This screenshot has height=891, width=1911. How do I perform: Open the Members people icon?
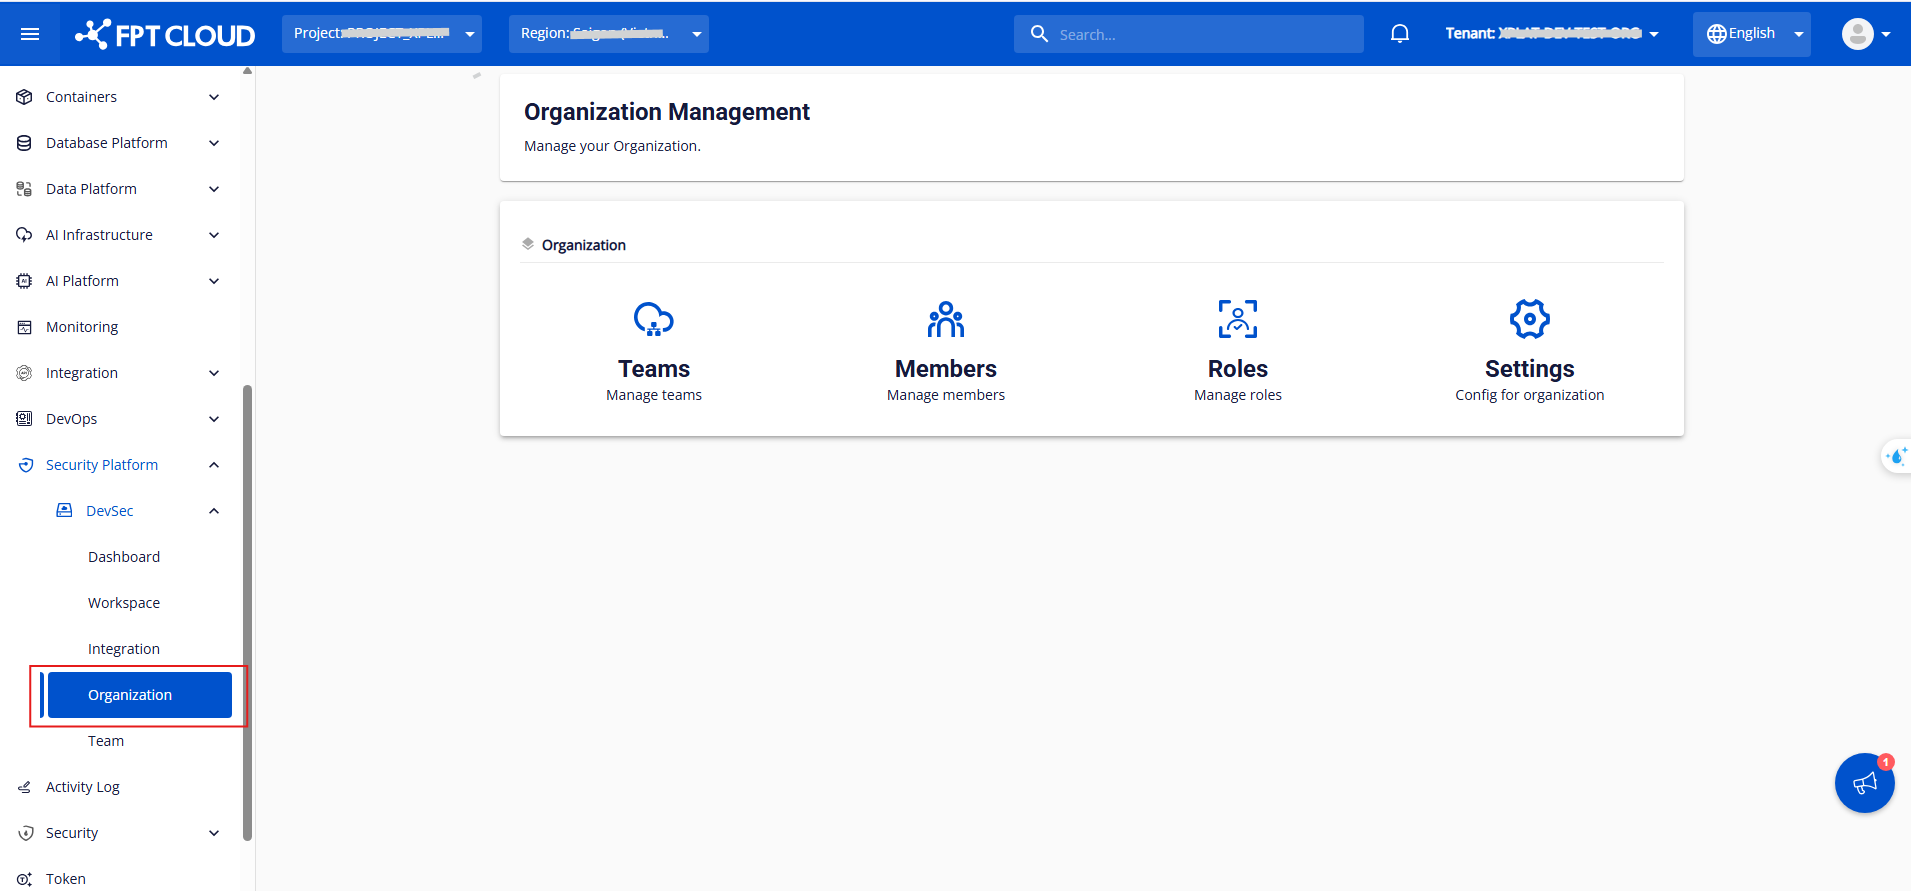click(945, 319)
